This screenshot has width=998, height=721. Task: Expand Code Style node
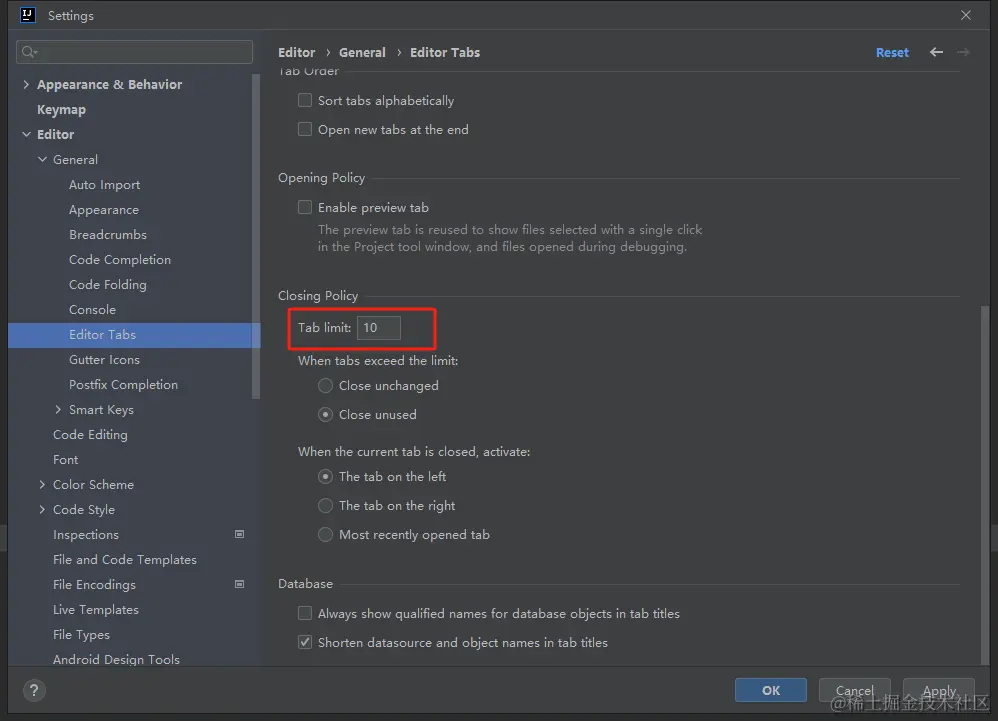[42, 509]
